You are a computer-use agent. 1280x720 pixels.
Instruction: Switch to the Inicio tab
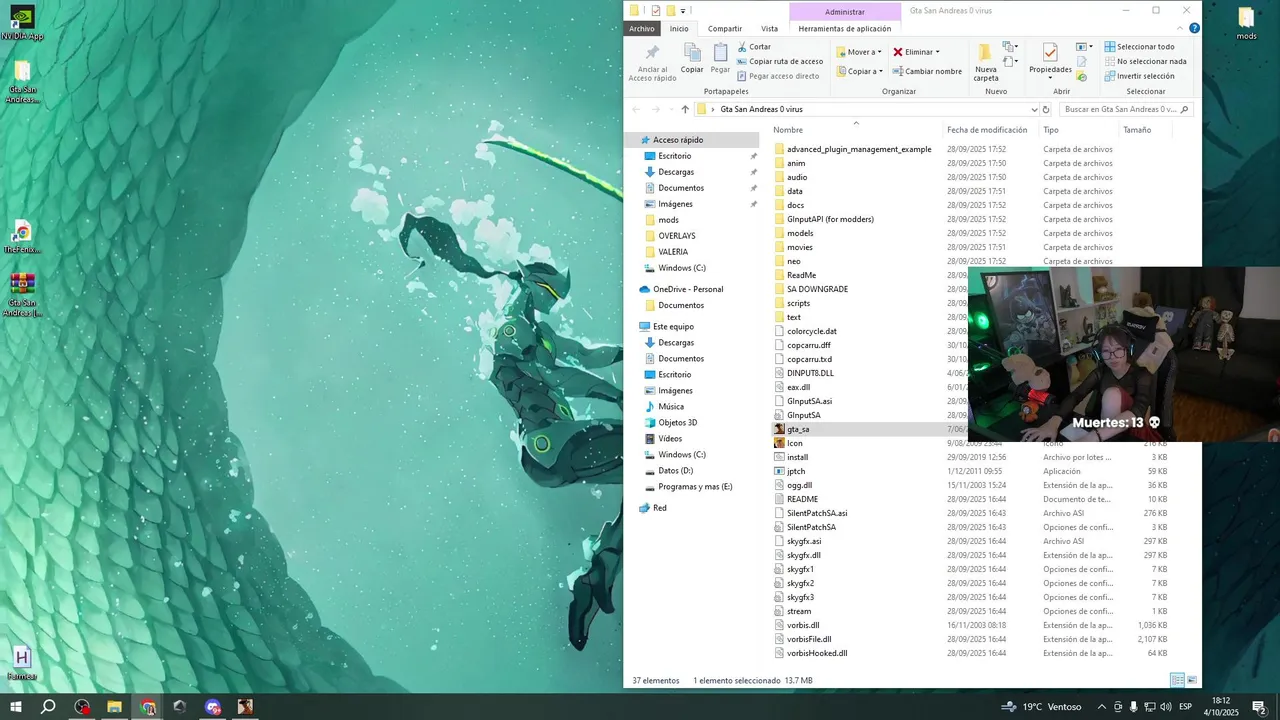[679, 28]
